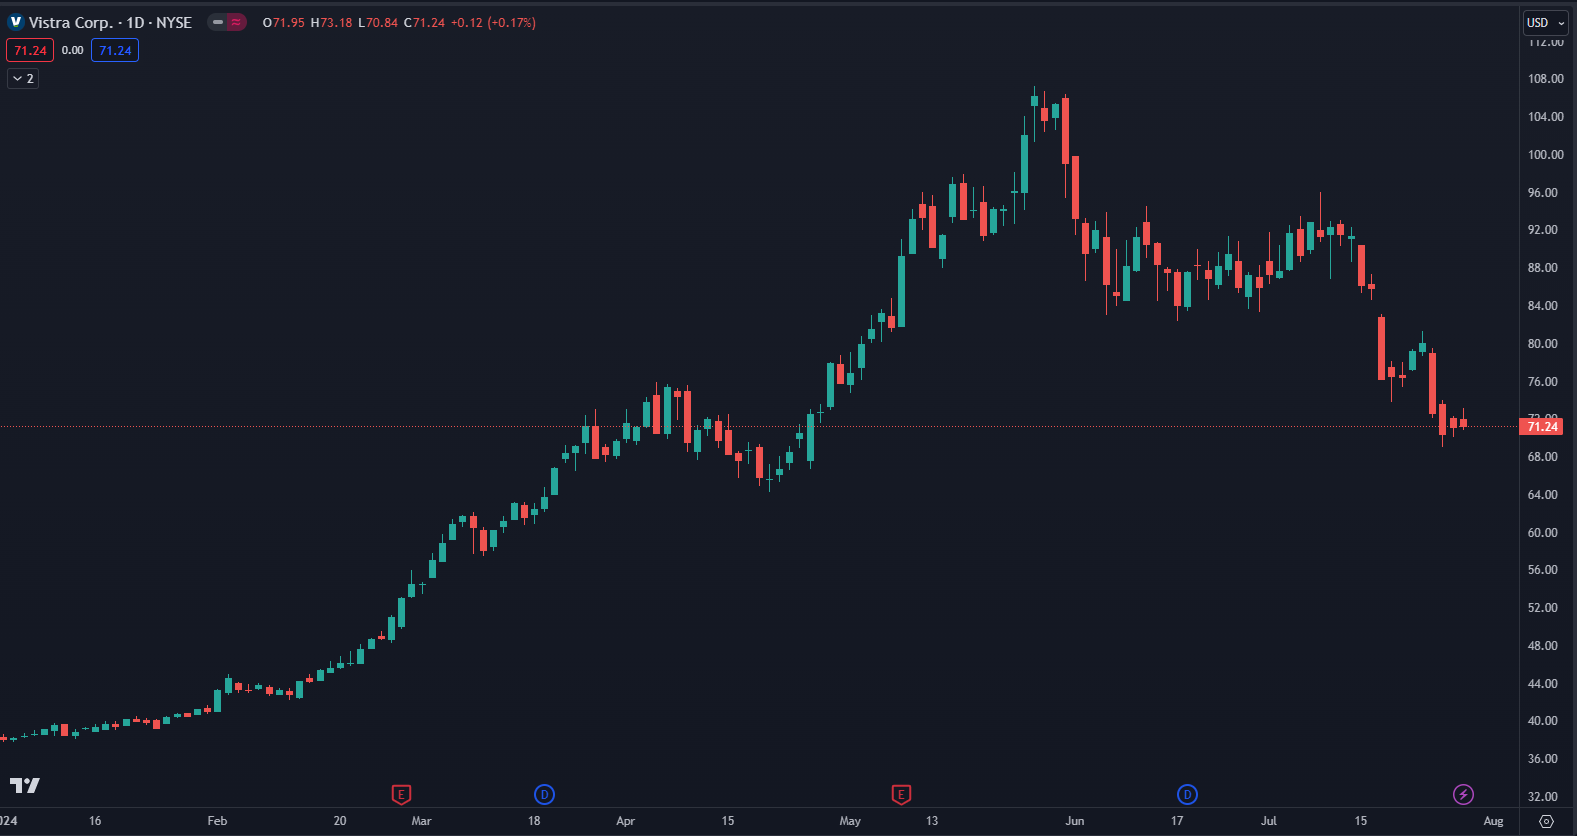Click the 60.00 price axis label

(x=1543, y=533)
